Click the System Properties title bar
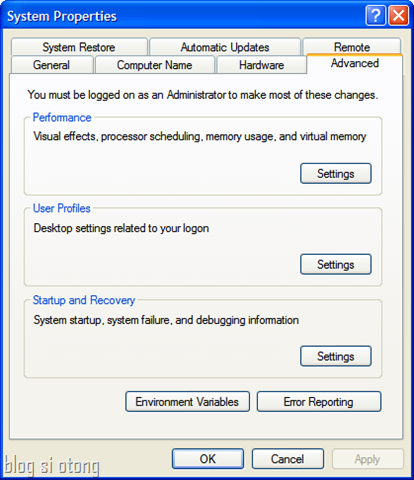 183,15
